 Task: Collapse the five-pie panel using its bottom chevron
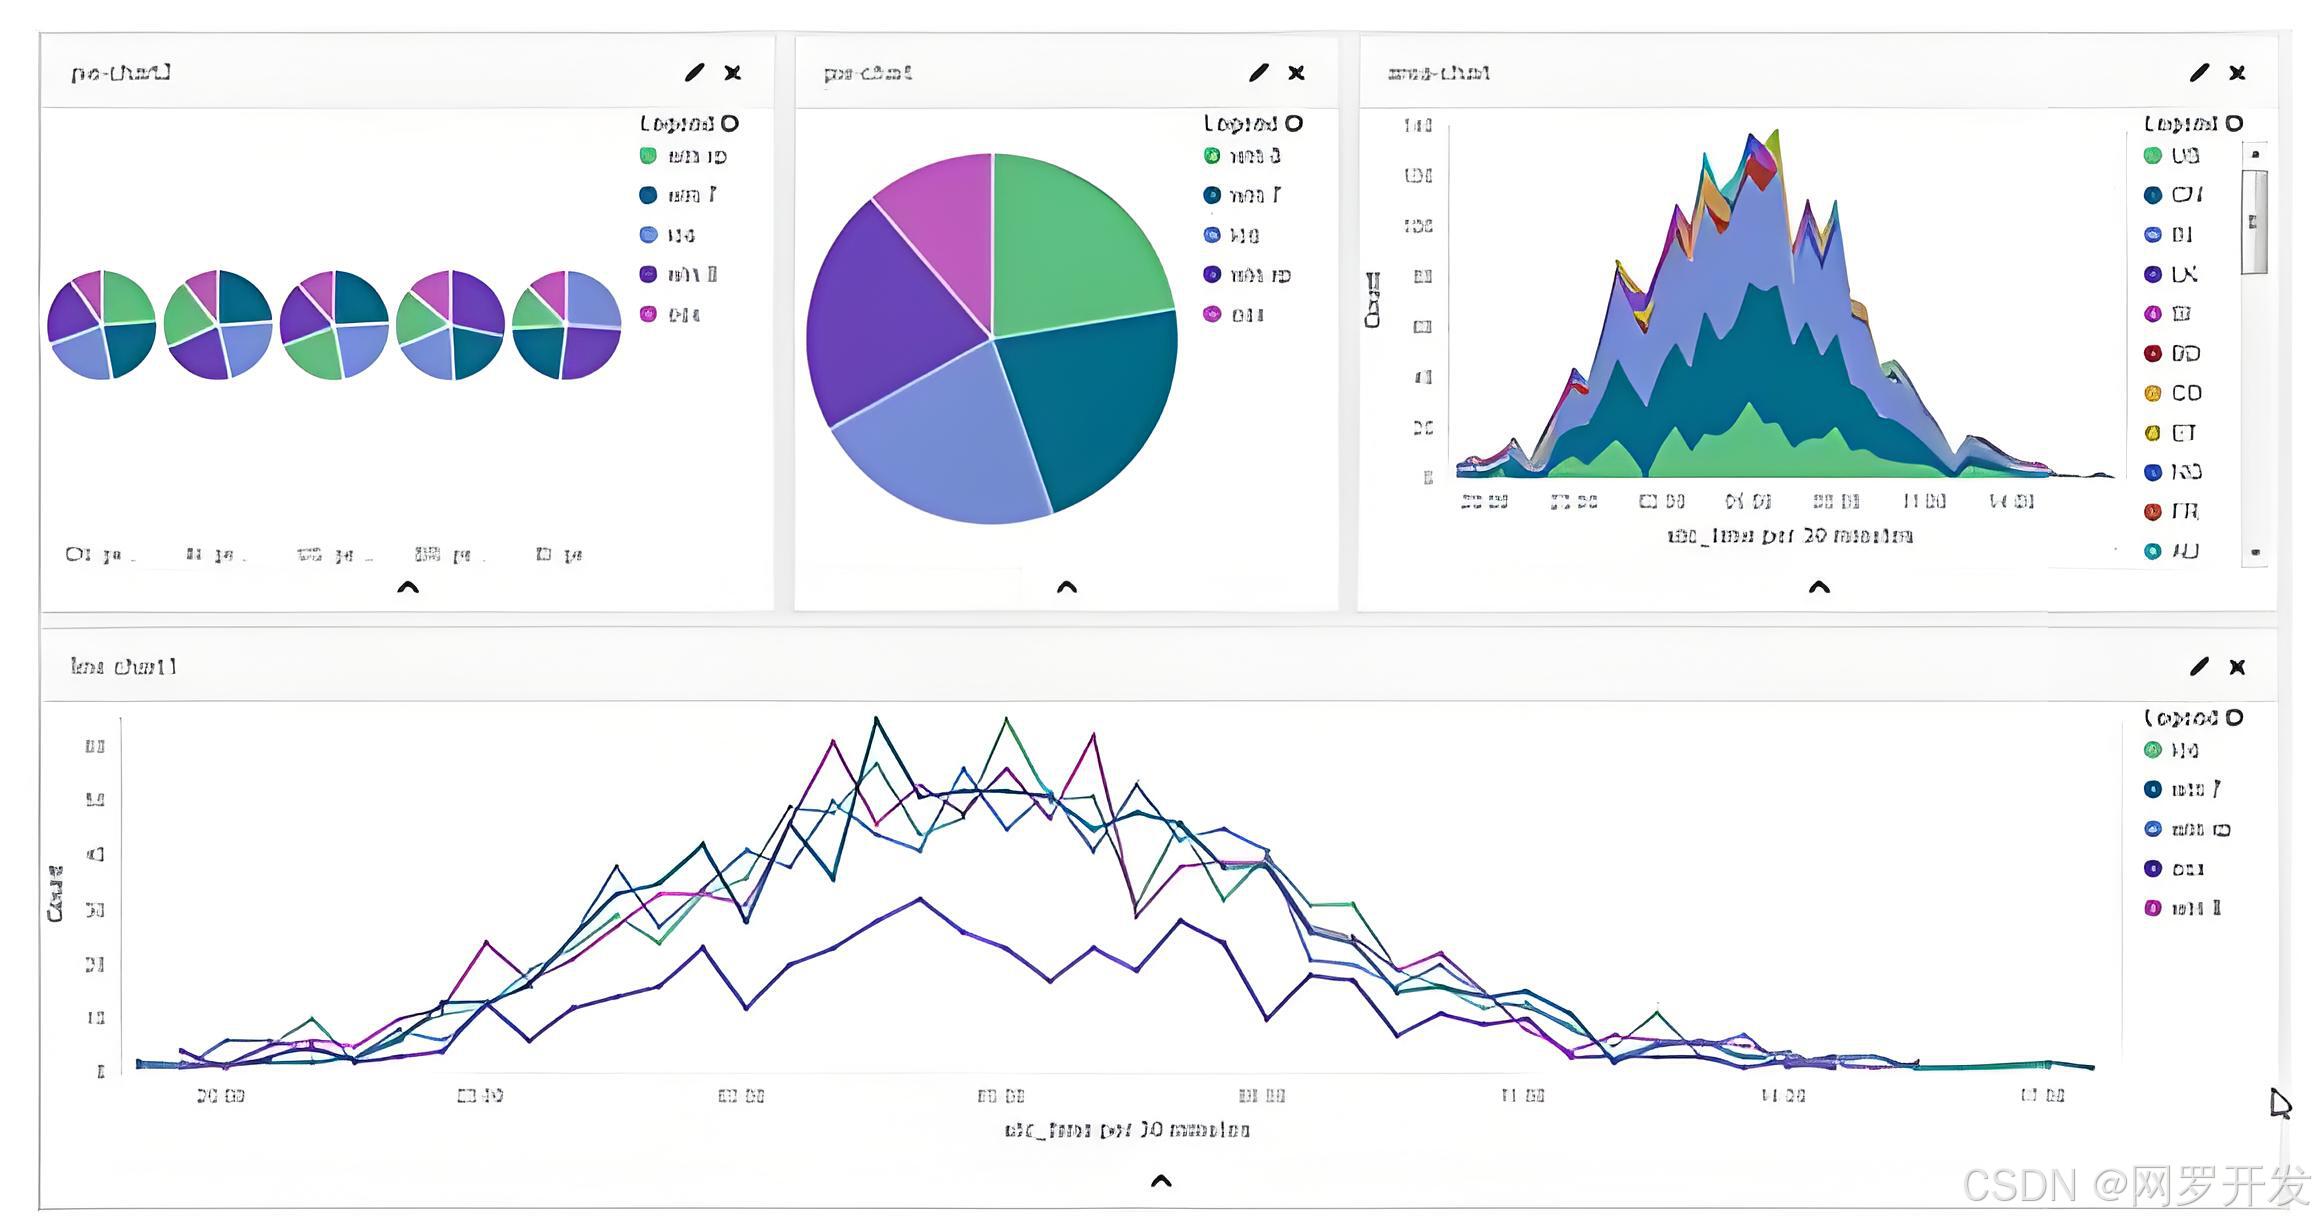[x=408, y=587]
